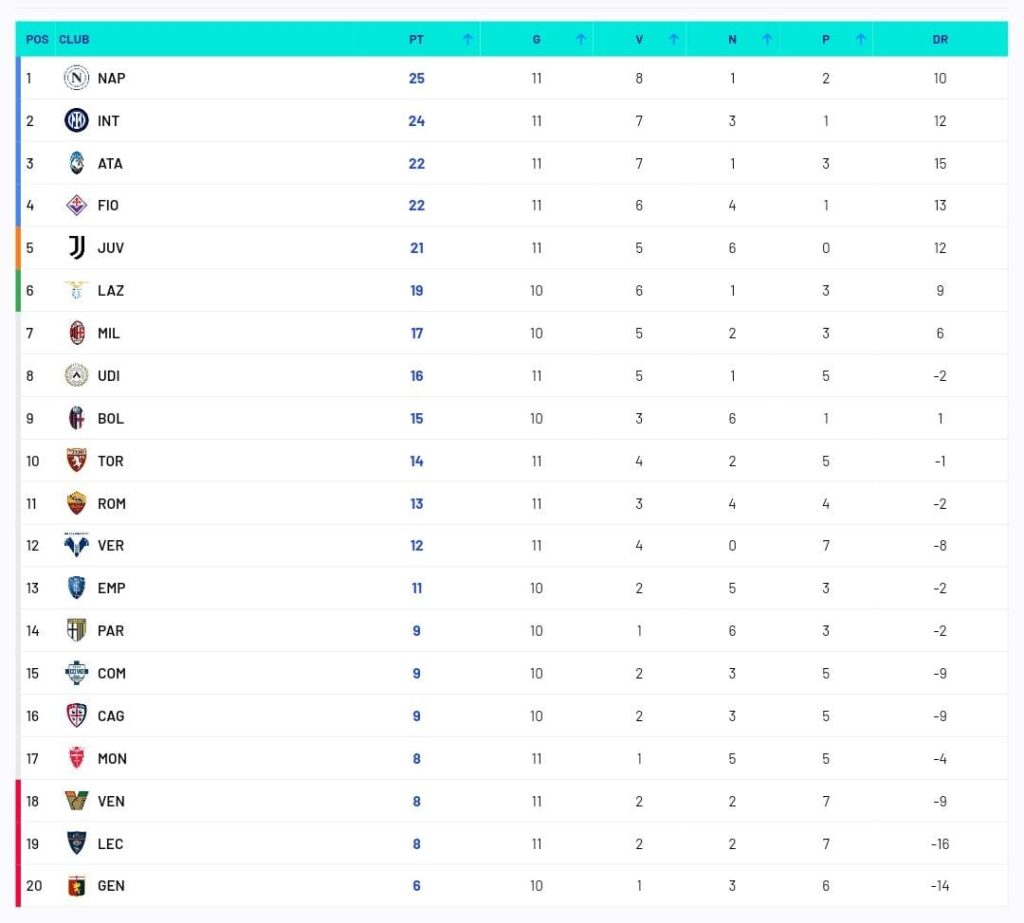Image resolution: width=1024 pixels, height=923 pixels.
Task: Click the Inter club crest icon
Action: point(76,120)
